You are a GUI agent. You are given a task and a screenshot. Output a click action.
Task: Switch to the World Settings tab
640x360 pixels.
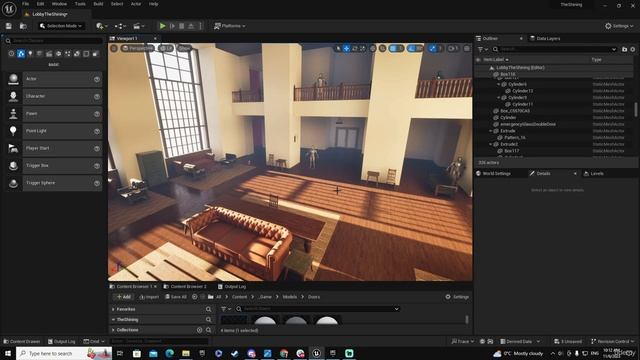tap(493, 173)
